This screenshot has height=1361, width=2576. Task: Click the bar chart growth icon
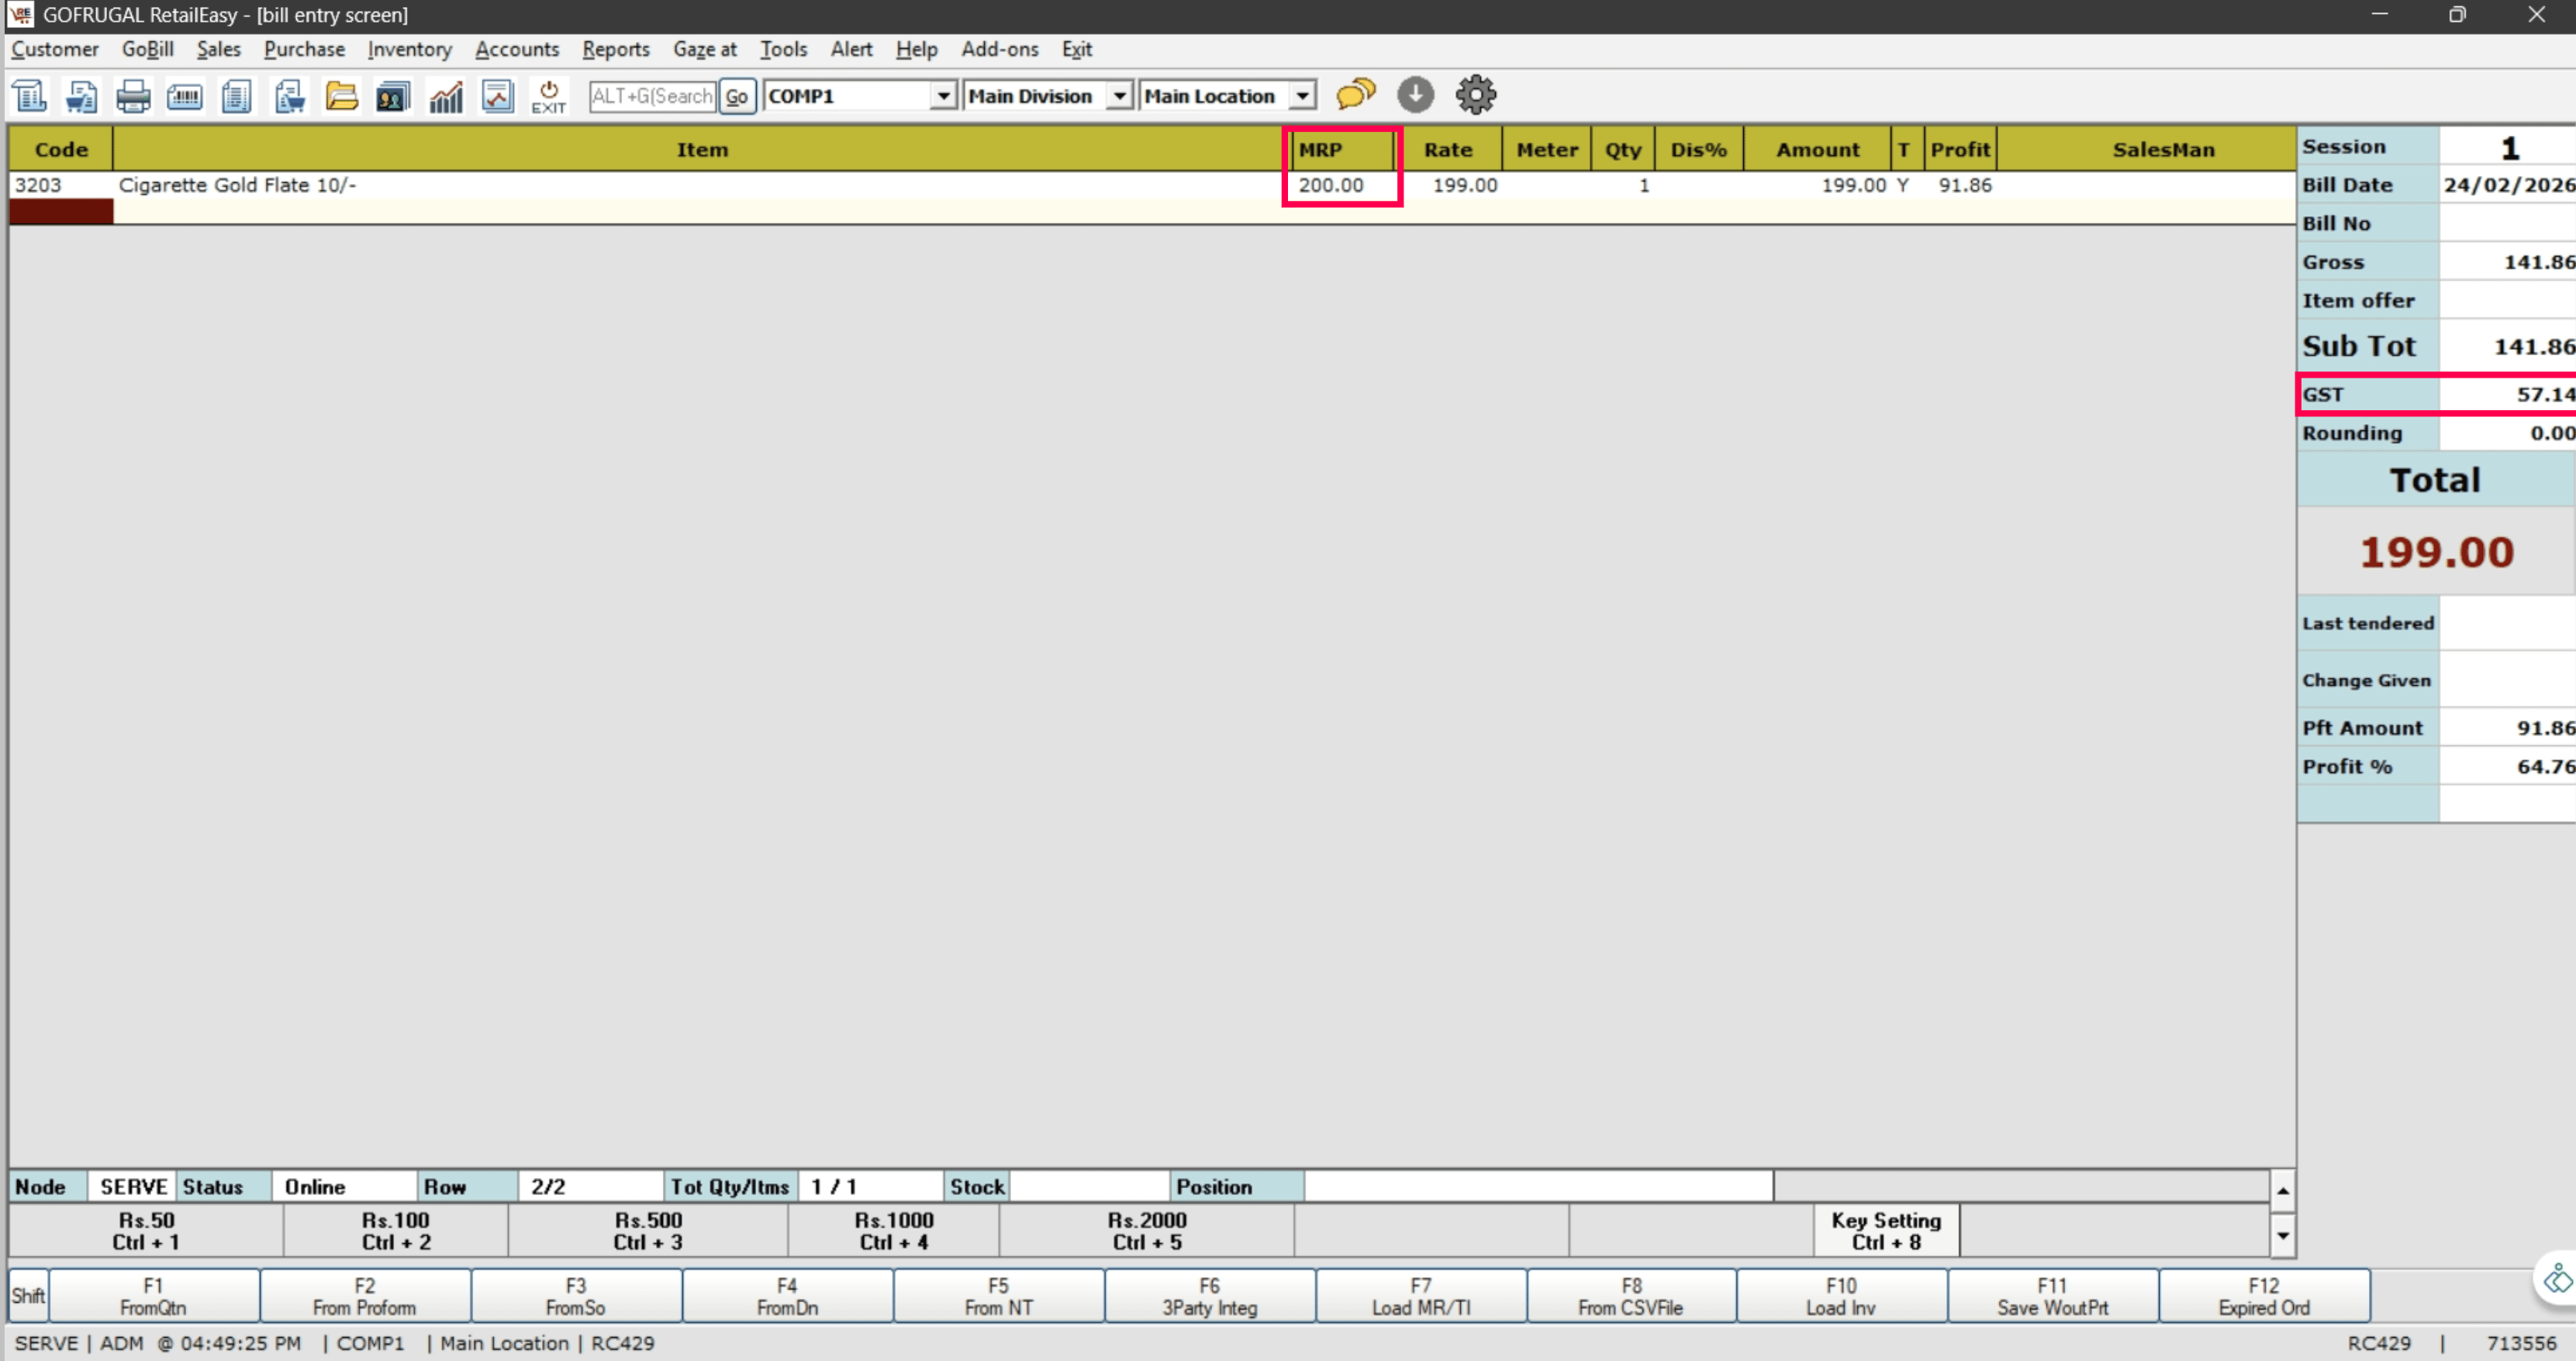tap(445, 96)
